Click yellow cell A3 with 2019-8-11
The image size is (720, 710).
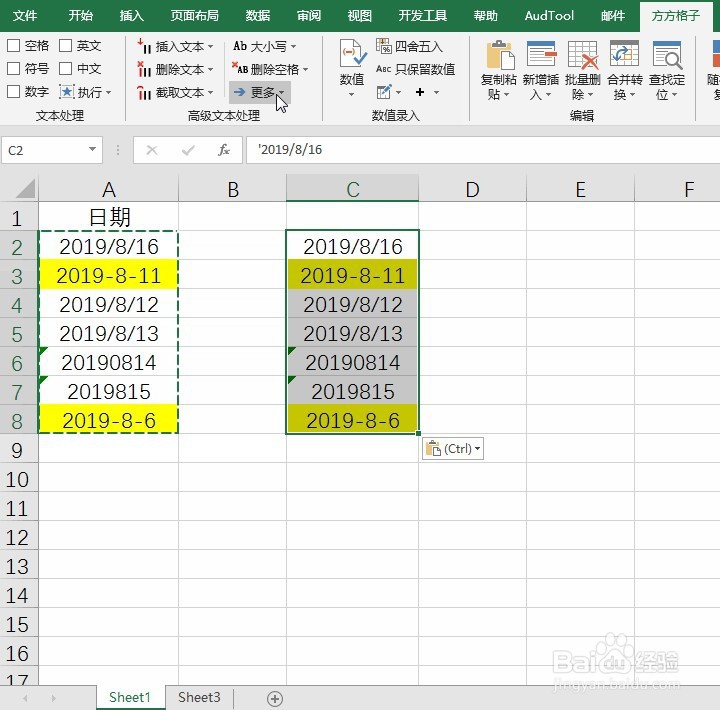[109, 275]
